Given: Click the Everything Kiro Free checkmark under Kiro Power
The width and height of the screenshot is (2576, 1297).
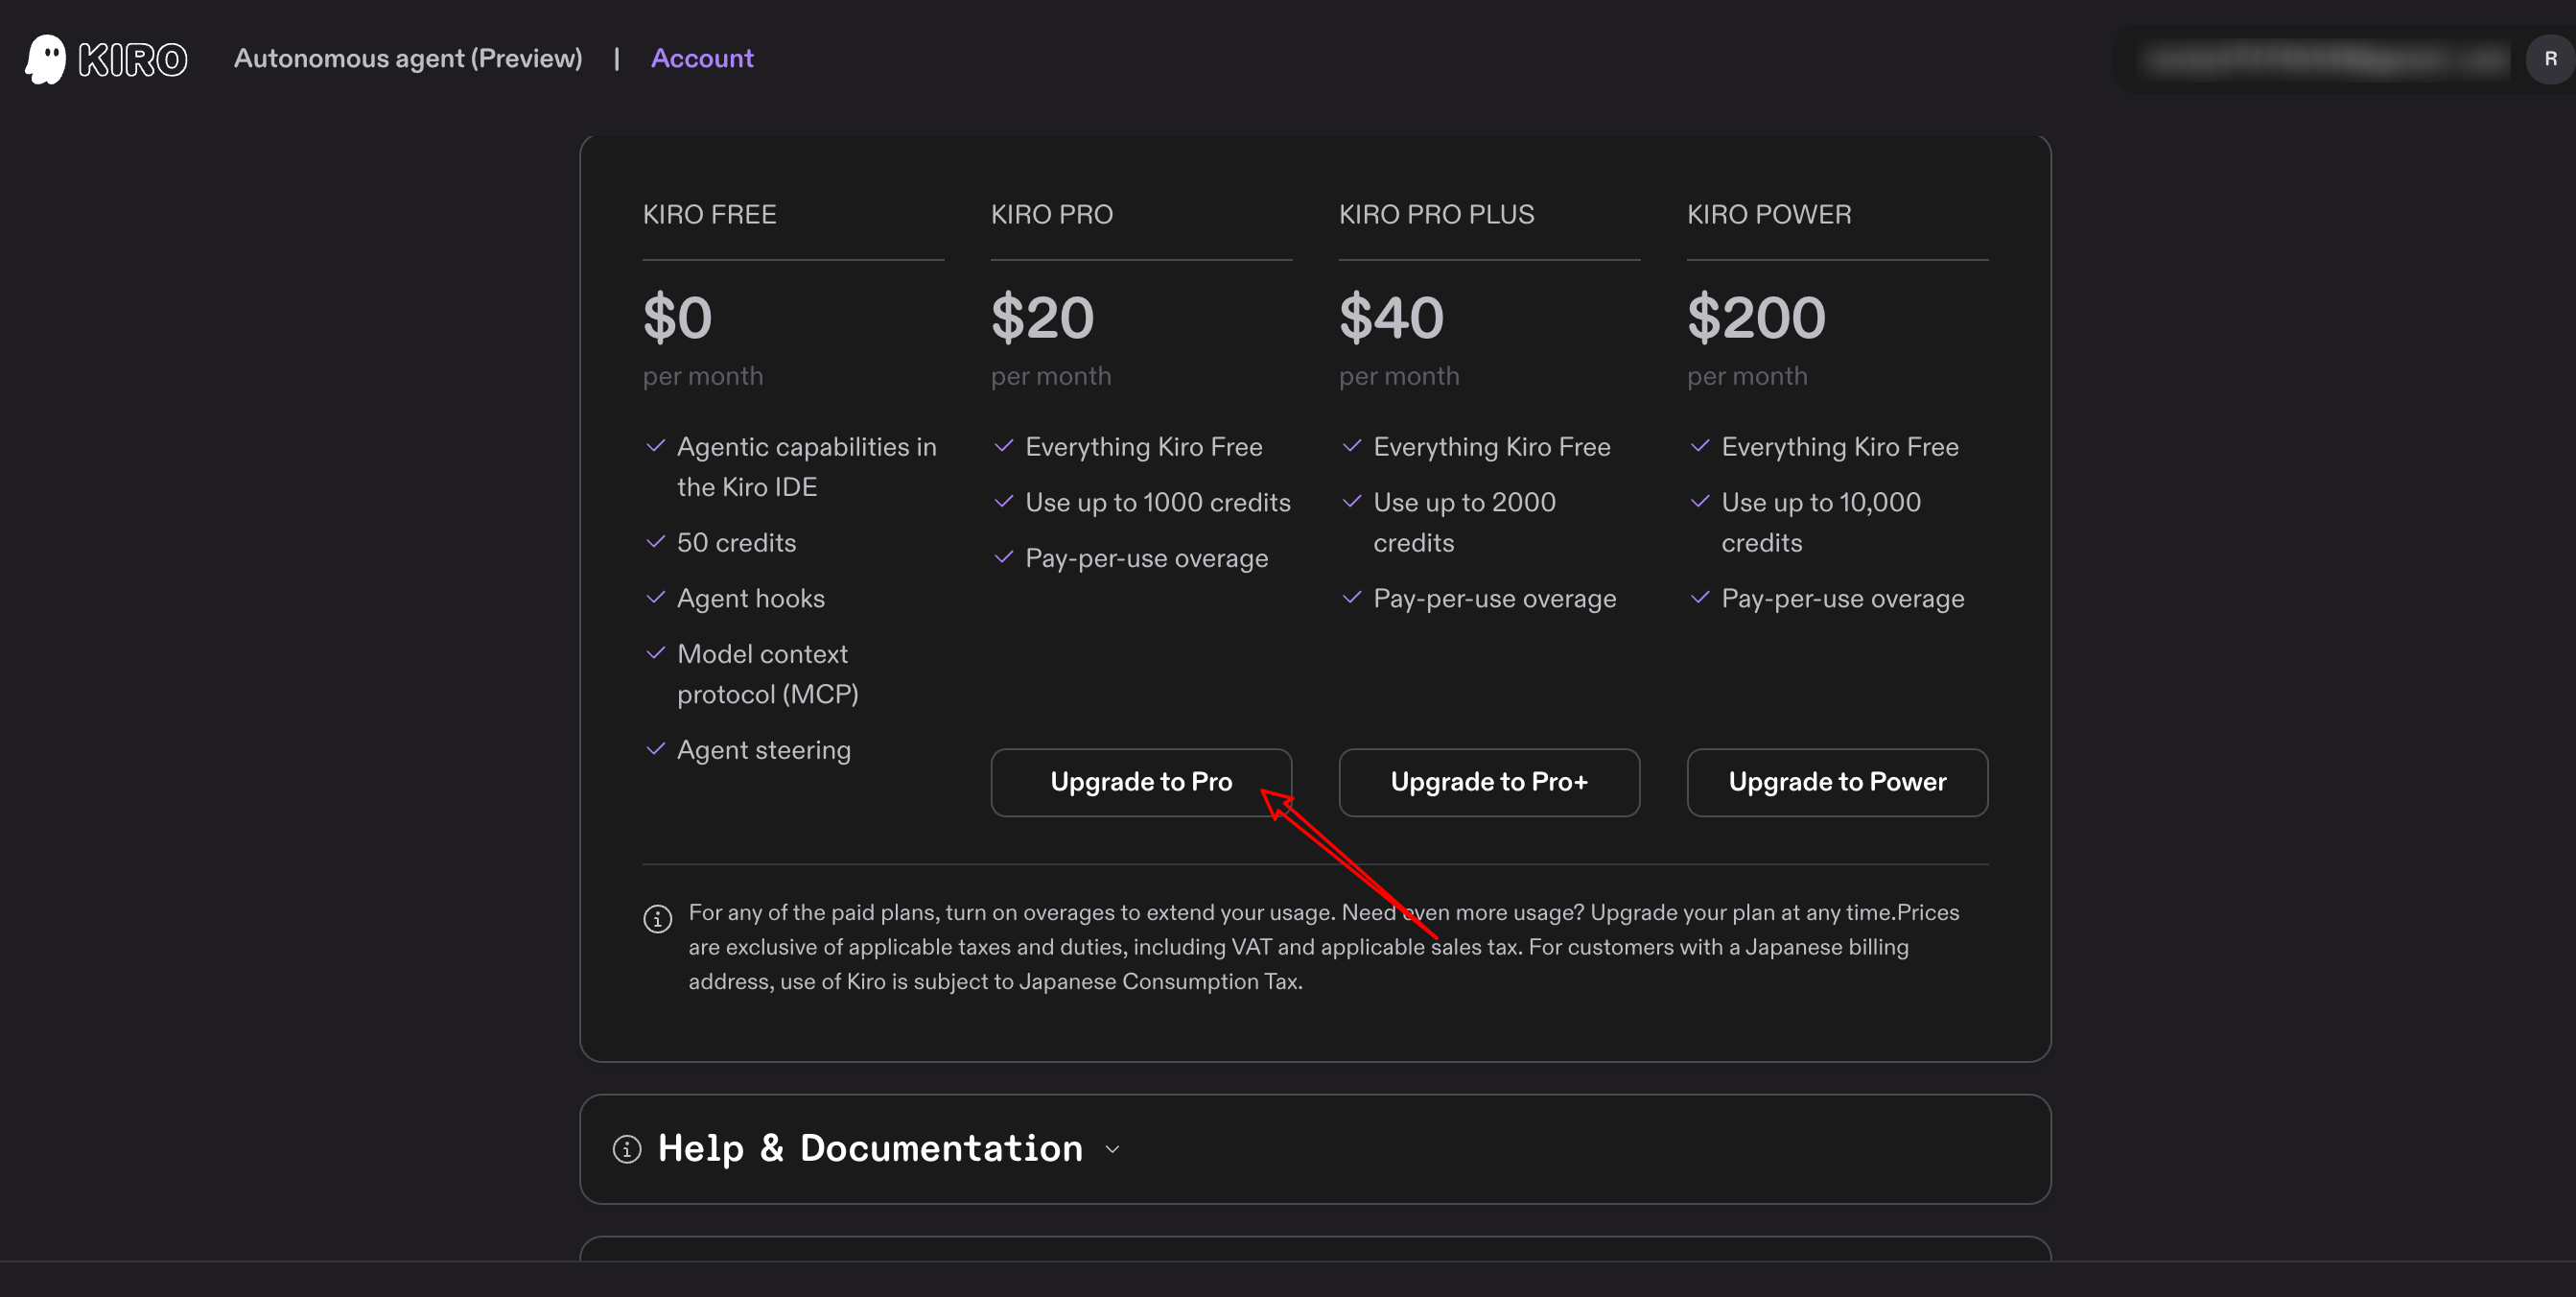Looking at the screenshot, I should coord(1700,446).
